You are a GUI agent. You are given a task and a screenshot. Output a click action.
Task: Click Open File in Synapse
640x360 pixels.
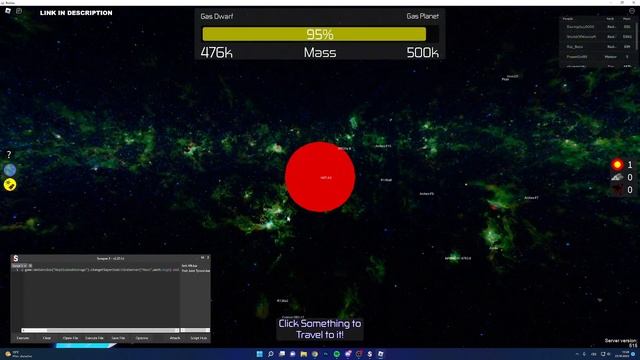(x=70, y=338)
